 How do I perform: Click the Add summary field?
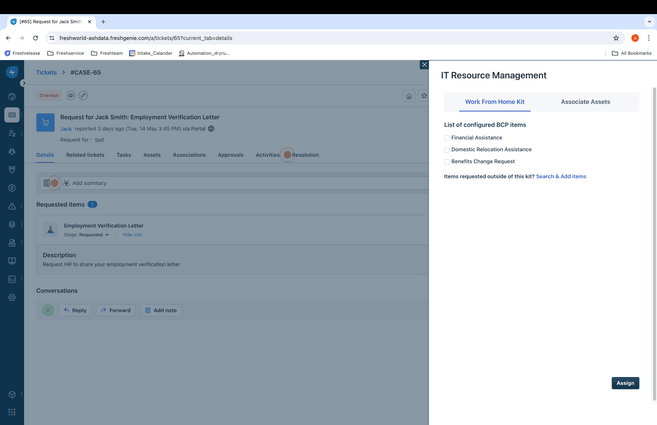point(89,183)
